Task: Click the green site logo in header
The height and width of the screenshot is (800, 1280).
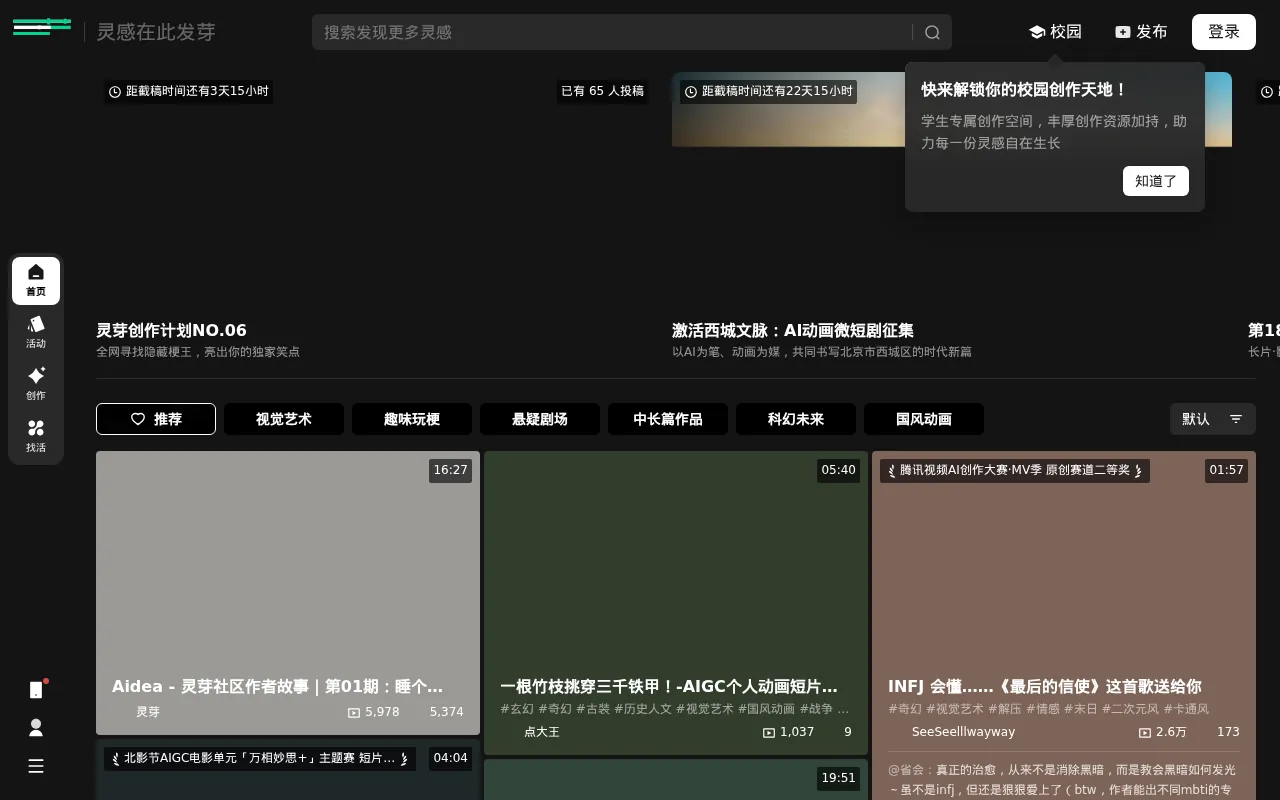Action: pyautogui.click(x=42, y=27)
